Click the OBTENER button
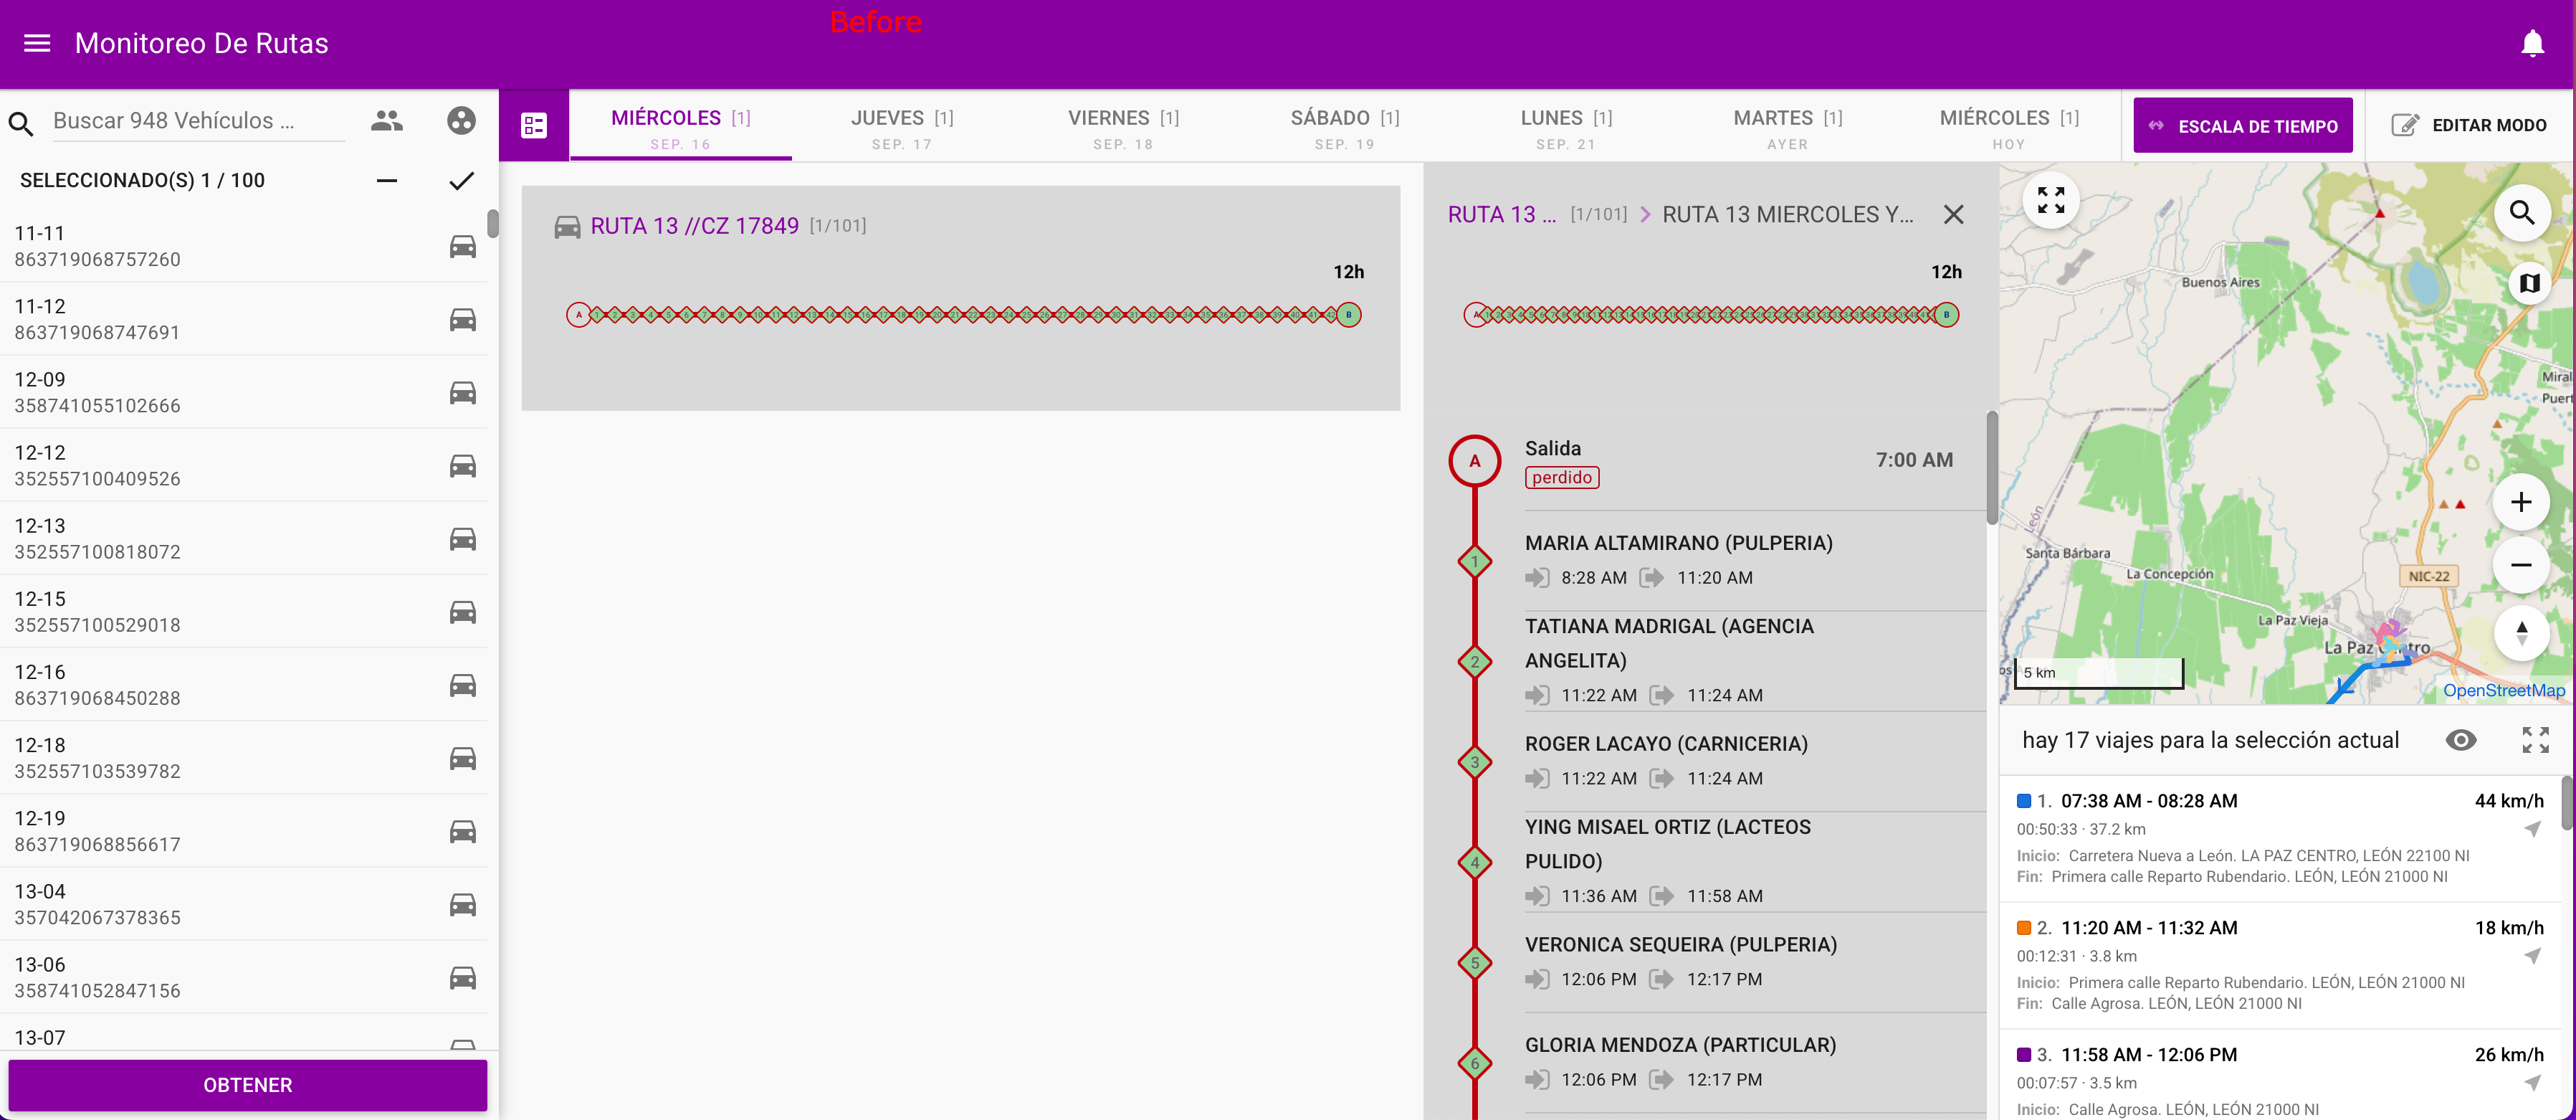This screenshot has width=2576, height=1120. (x=247, y=1085)
